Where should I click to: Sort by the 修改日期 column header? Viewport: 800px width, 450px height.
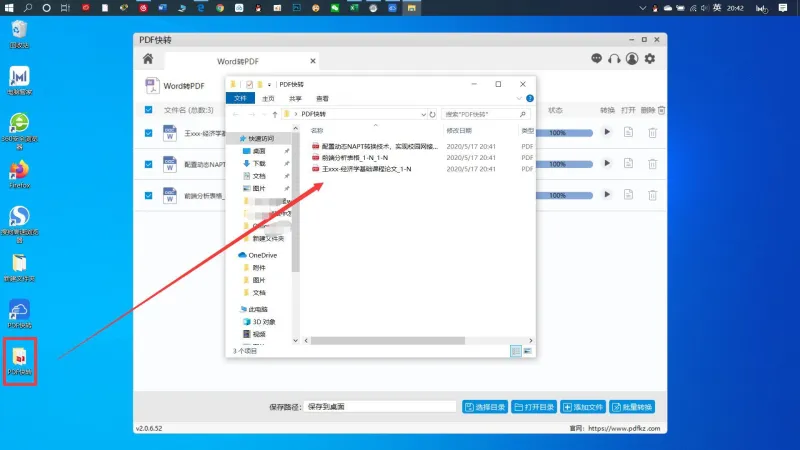pyautogui.click(x=459, y=131)
